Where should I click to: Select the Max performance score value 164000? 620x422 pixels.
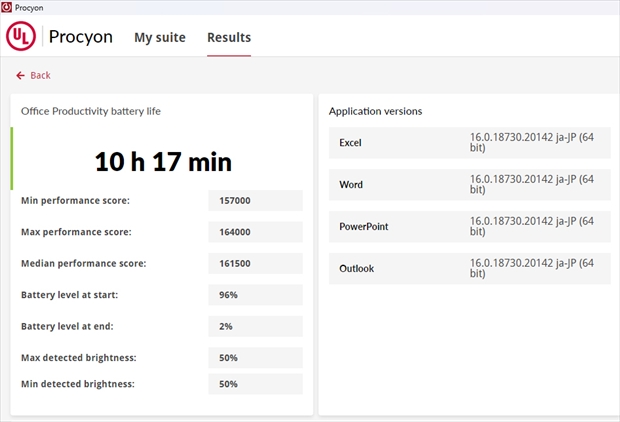255,232
